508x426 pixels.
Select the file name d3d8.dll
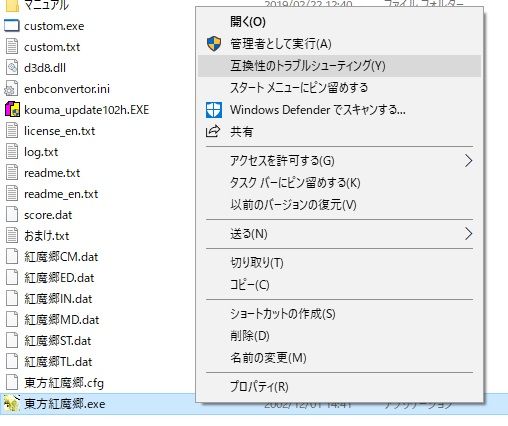coord(45,68)
